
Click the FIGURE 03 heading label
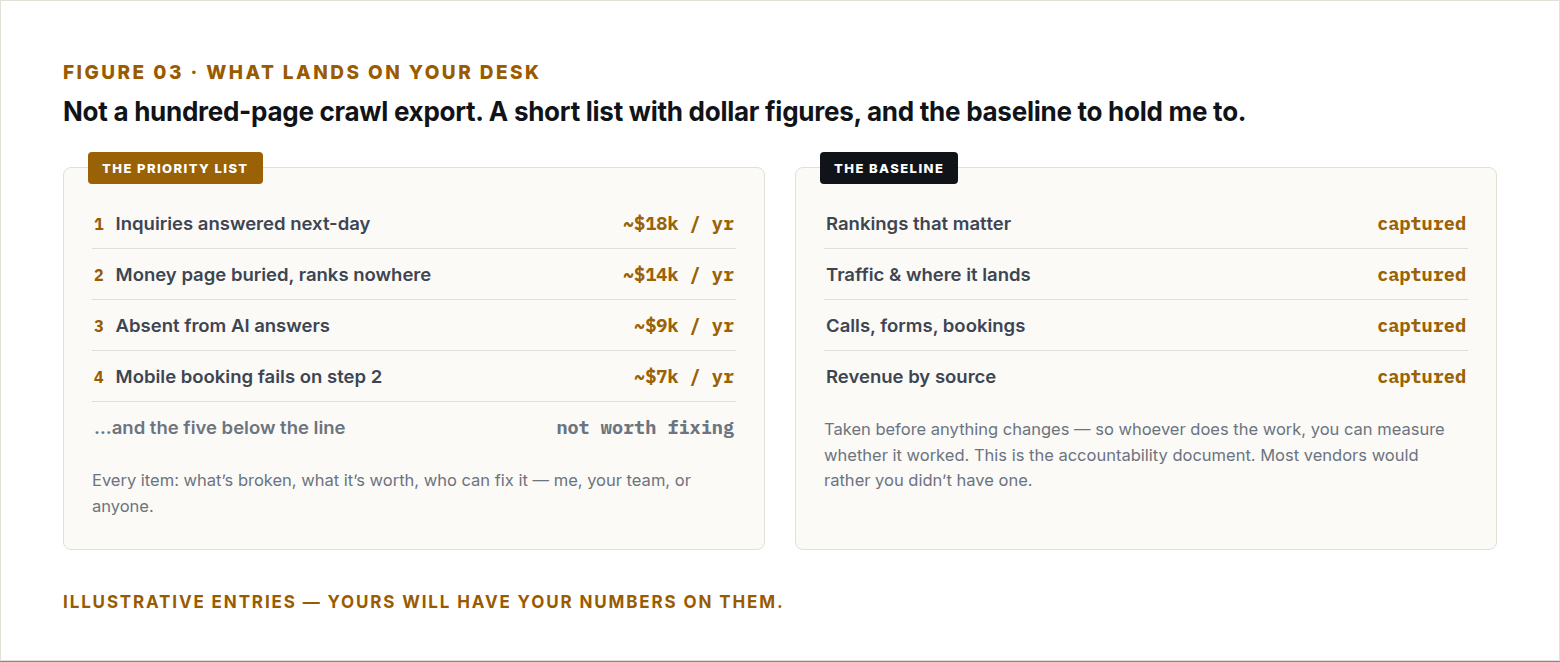[x=301, y=72]
